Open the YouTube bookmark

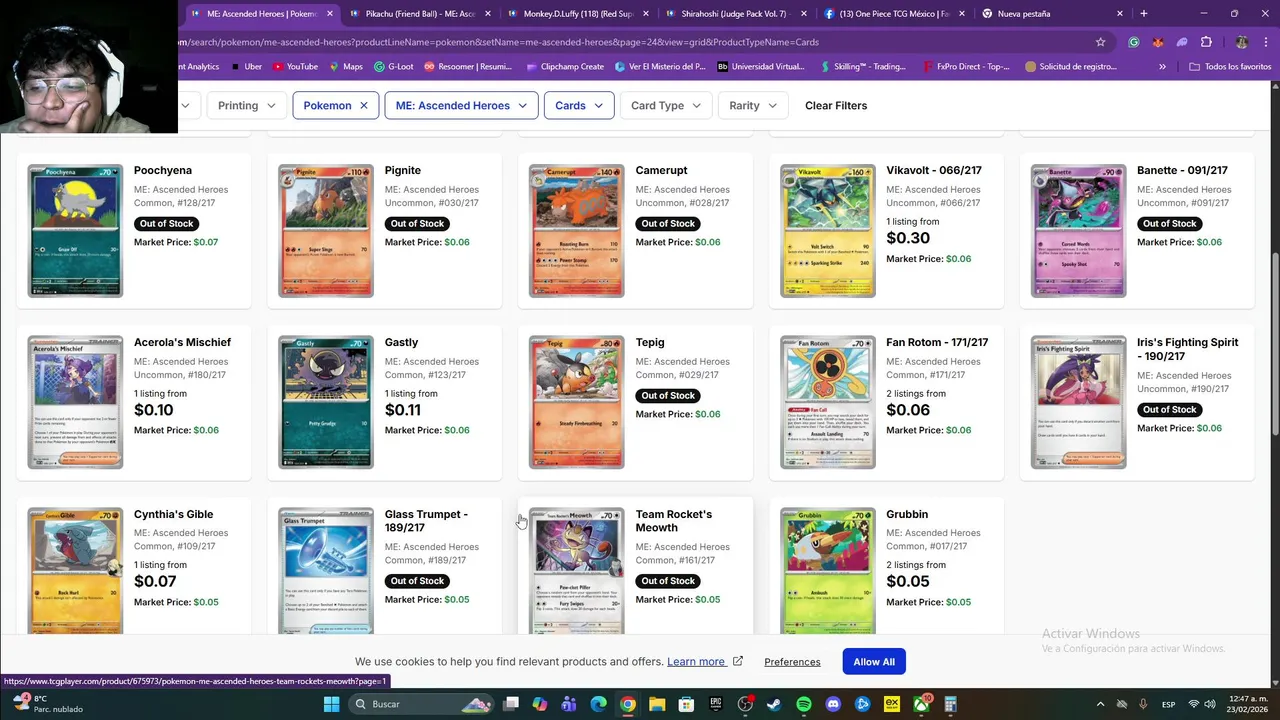coord(295,67)
